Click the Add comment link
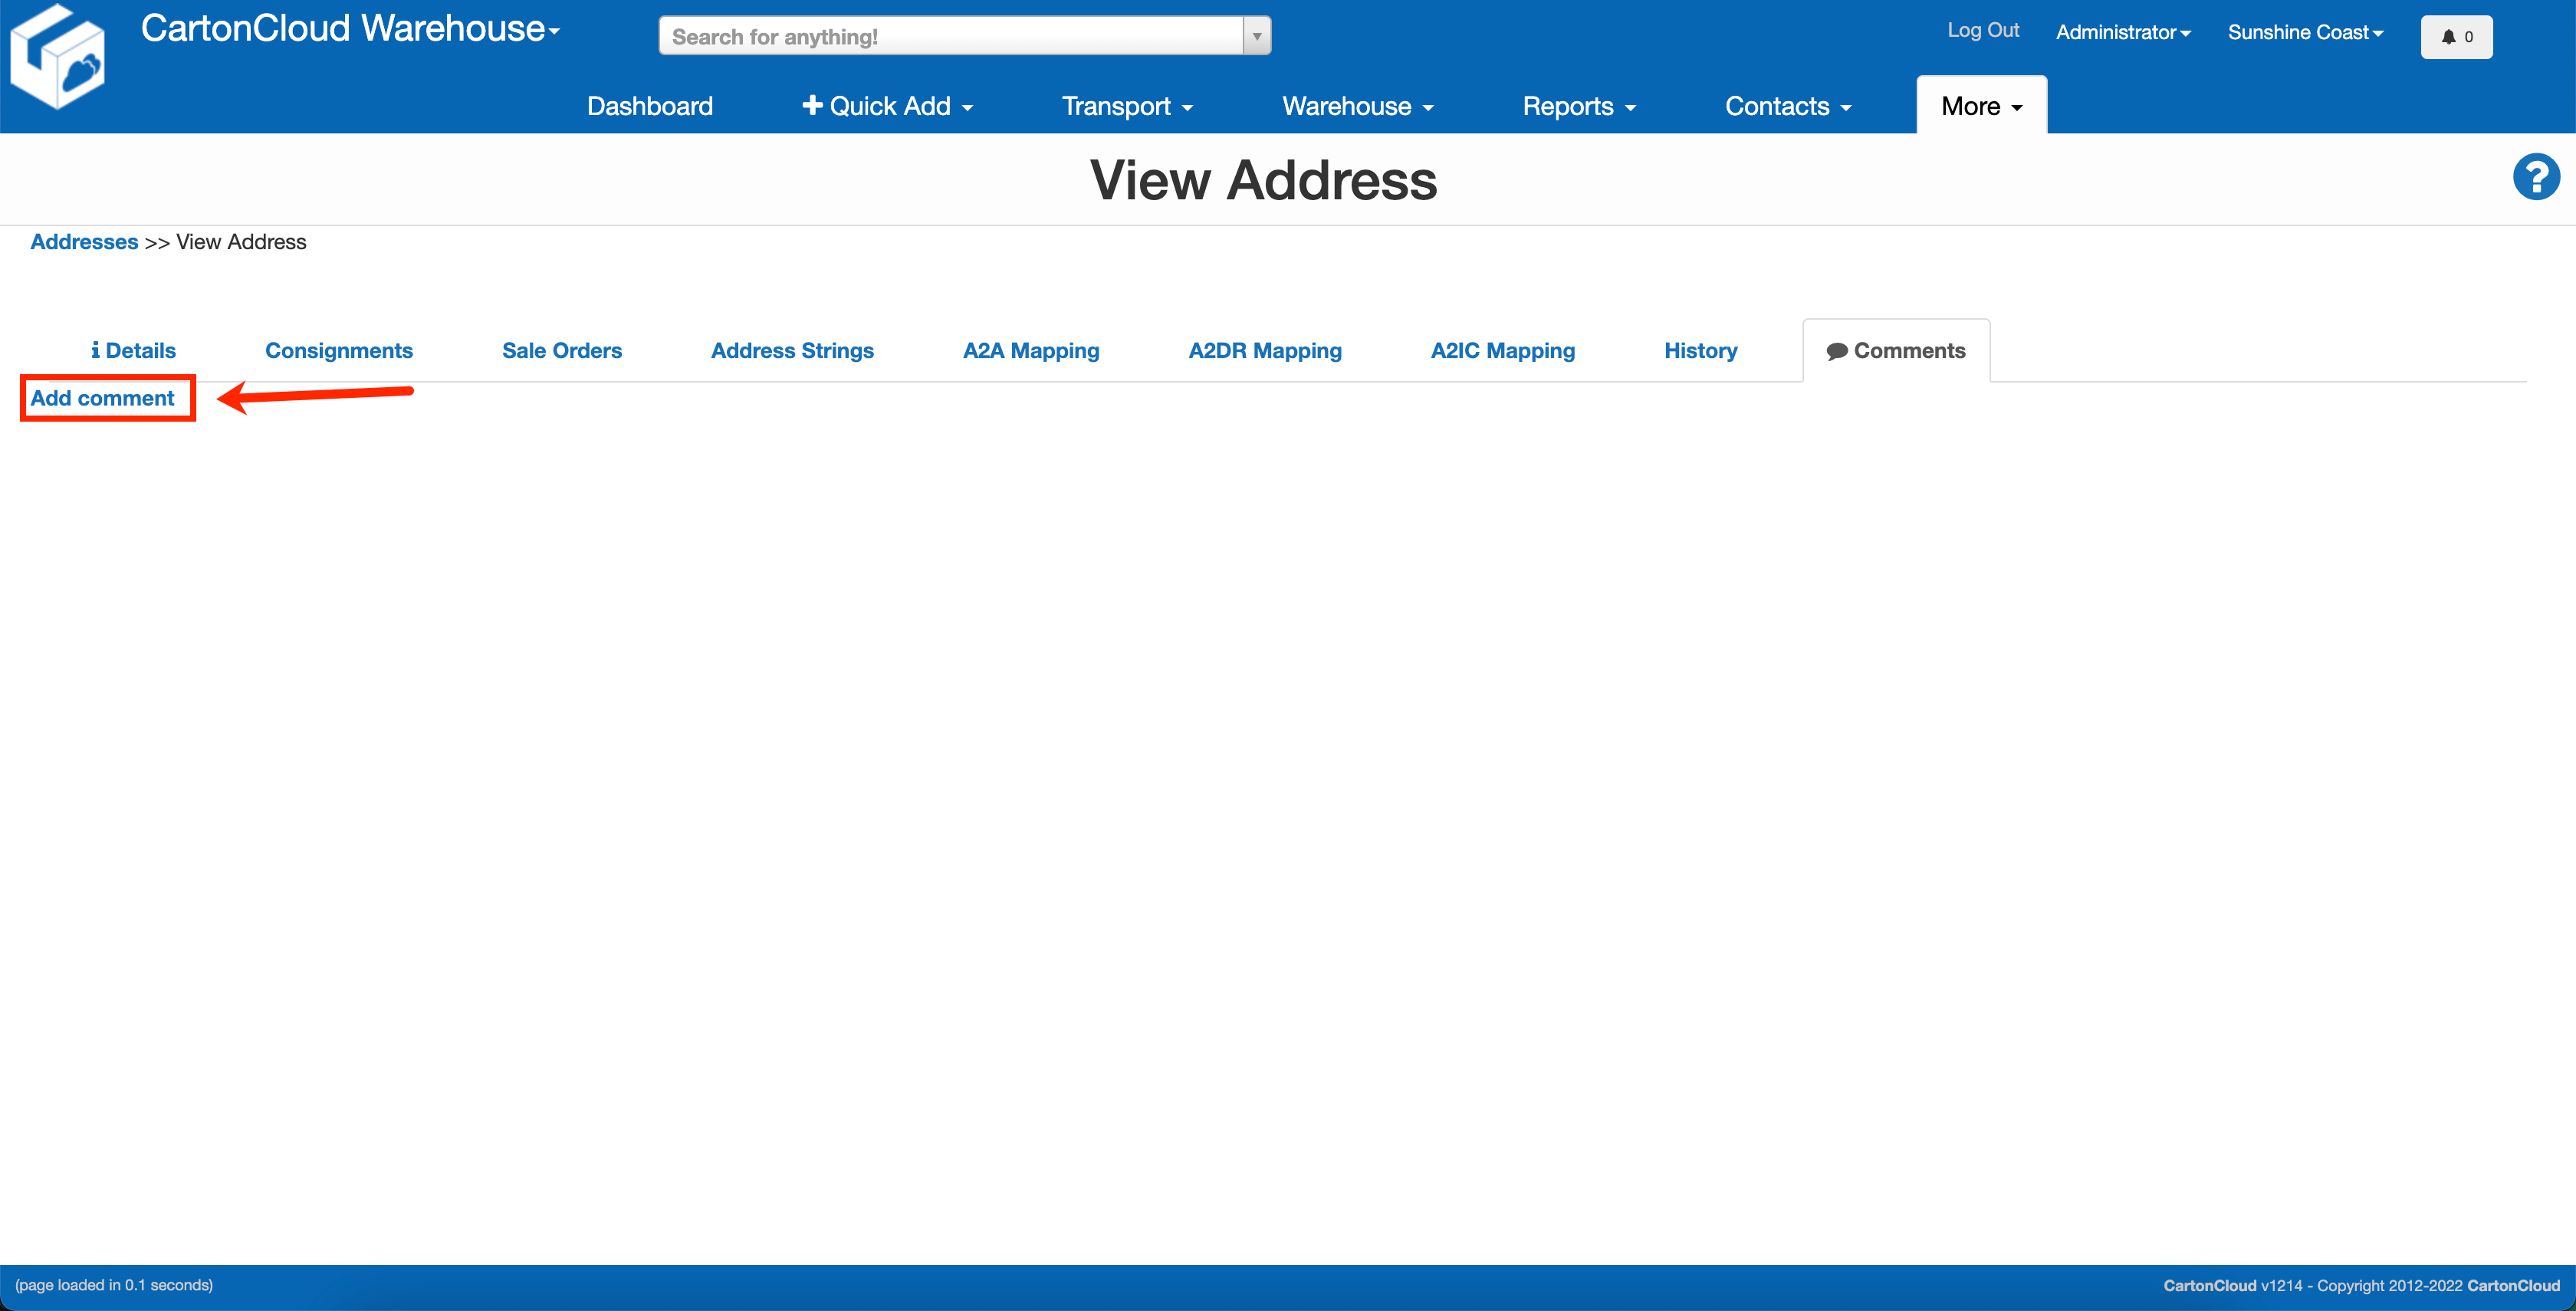This screenshot has height=1311, width=2576. (x=105, y=398)
